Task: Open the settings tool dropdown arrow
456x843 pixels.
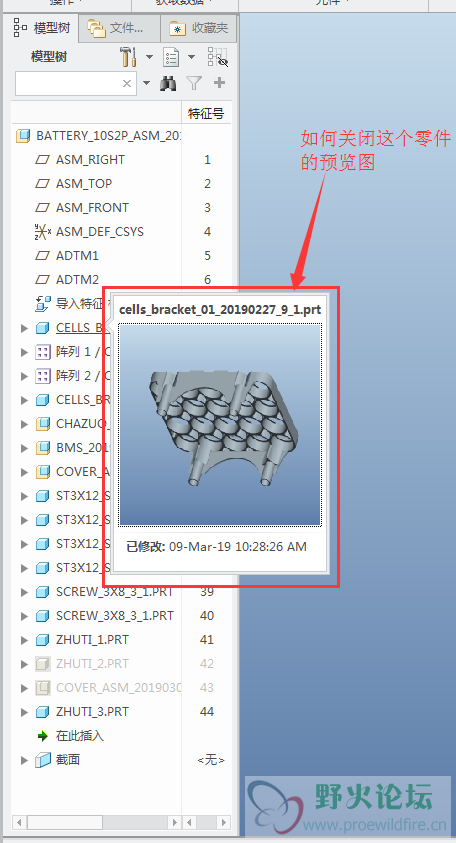Action: pyautogui.click(x=149, y=56)
